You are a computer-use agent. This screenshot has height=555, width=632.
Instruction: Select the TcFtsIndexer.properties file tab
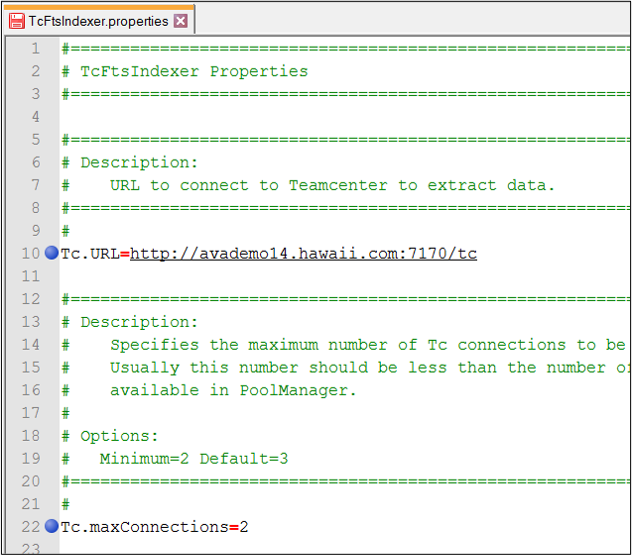[98, 21]
